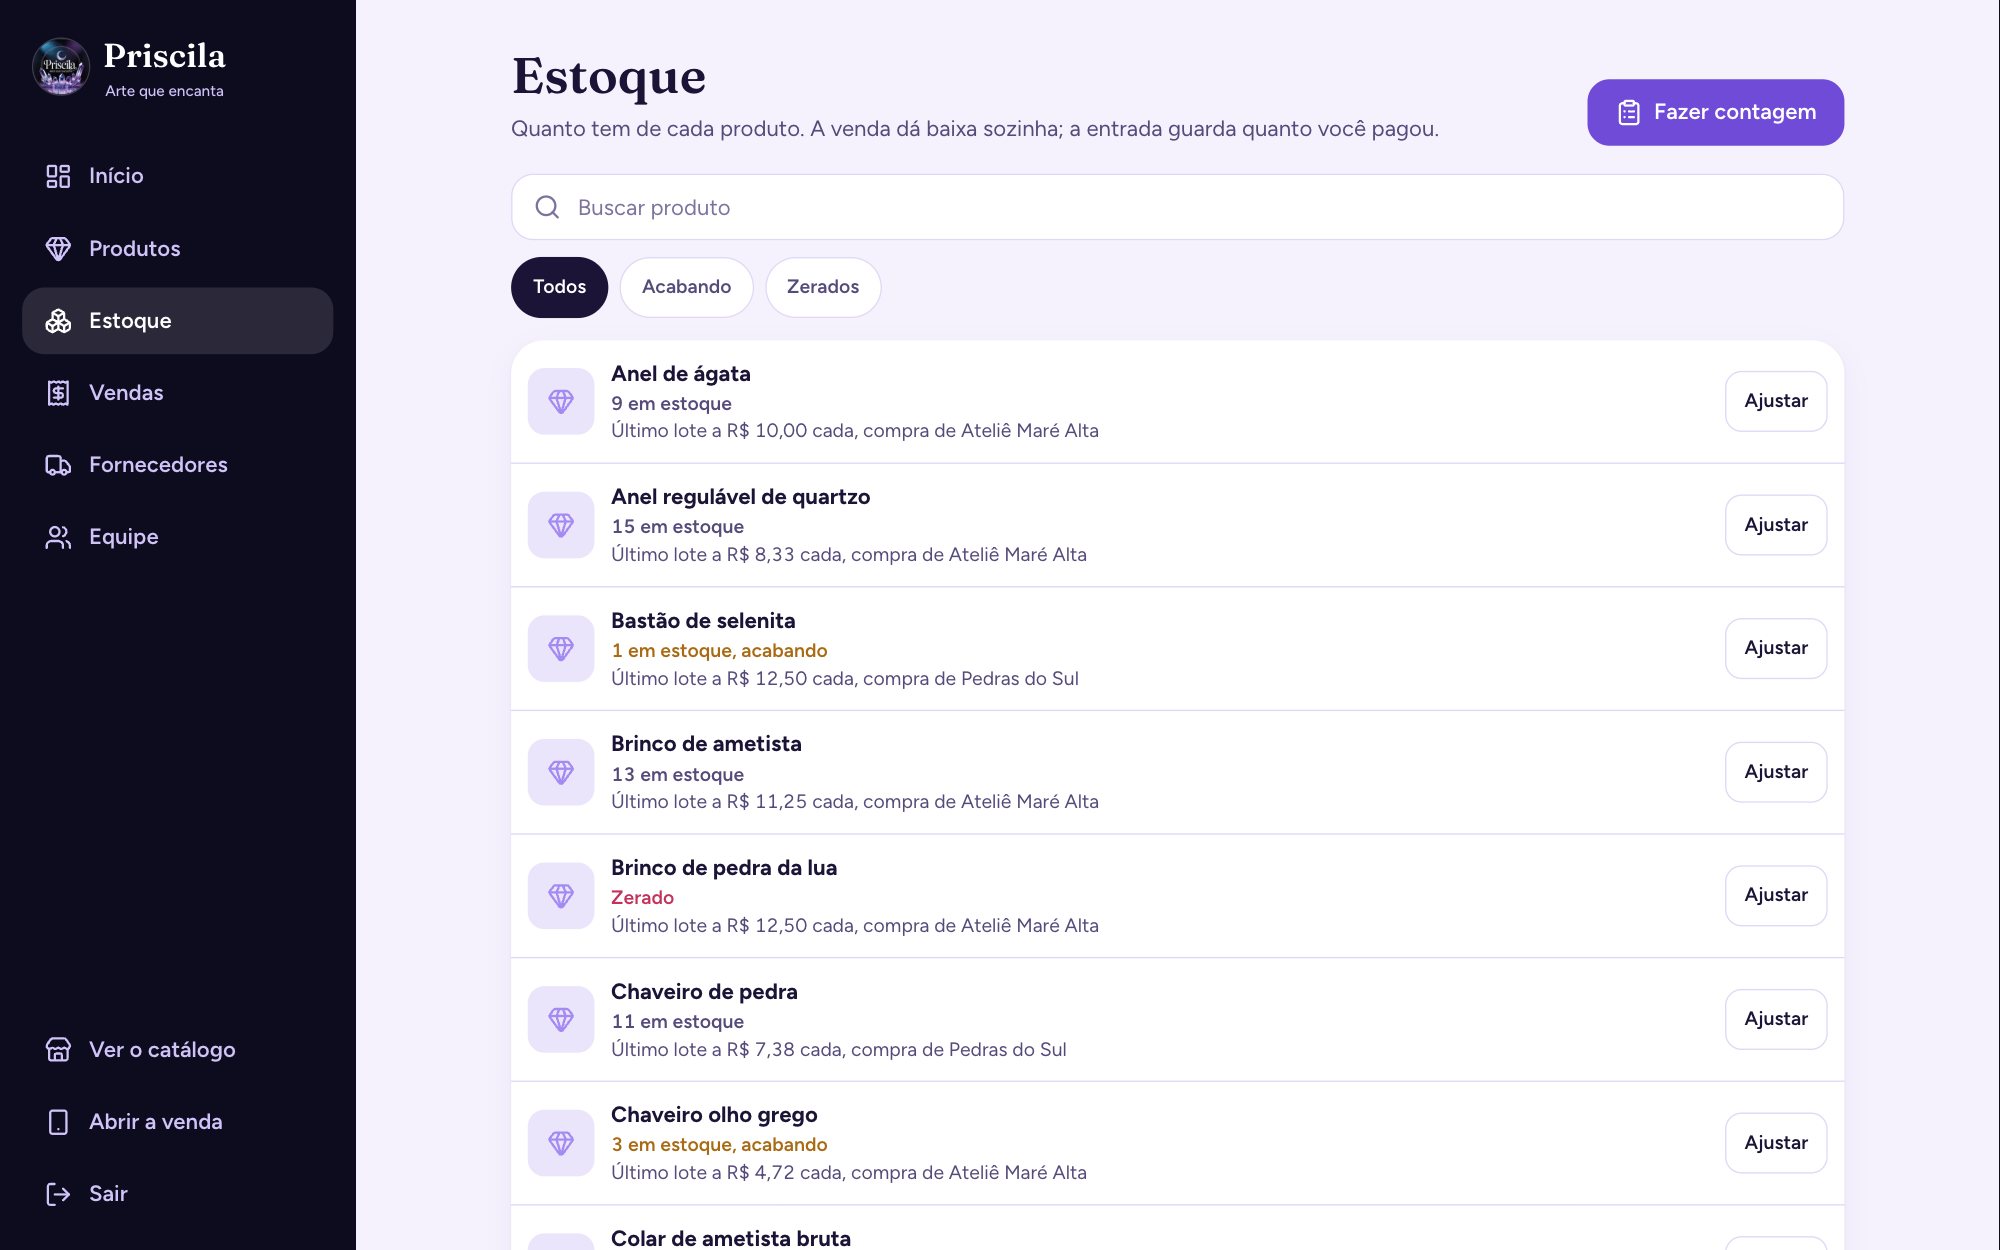The height and width of the screenshot is (1250, 2000).
Task: Click the red Zerado status text
Action: point(642,898)
